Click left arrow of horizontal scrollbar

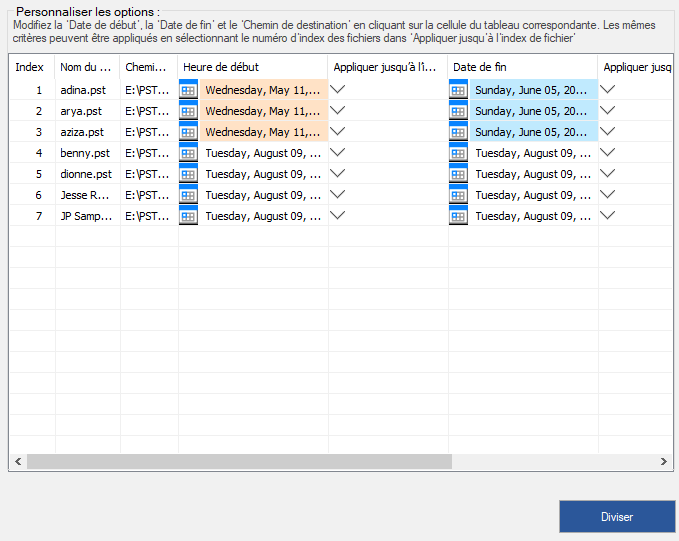[17, 462]
